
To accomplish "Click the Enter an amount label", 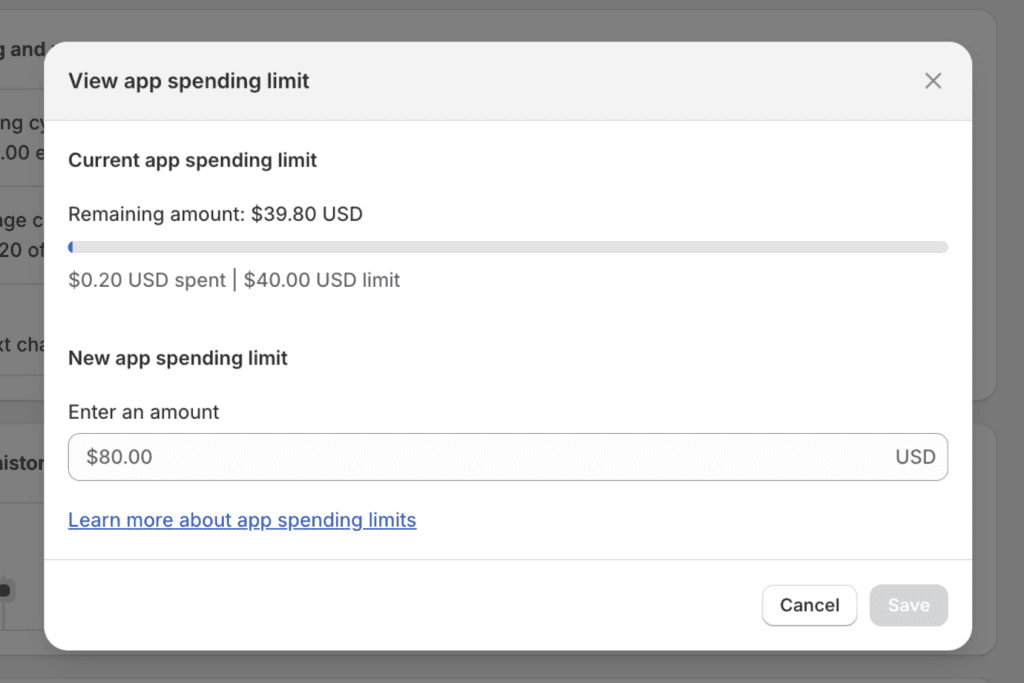I will pos(143,412).
